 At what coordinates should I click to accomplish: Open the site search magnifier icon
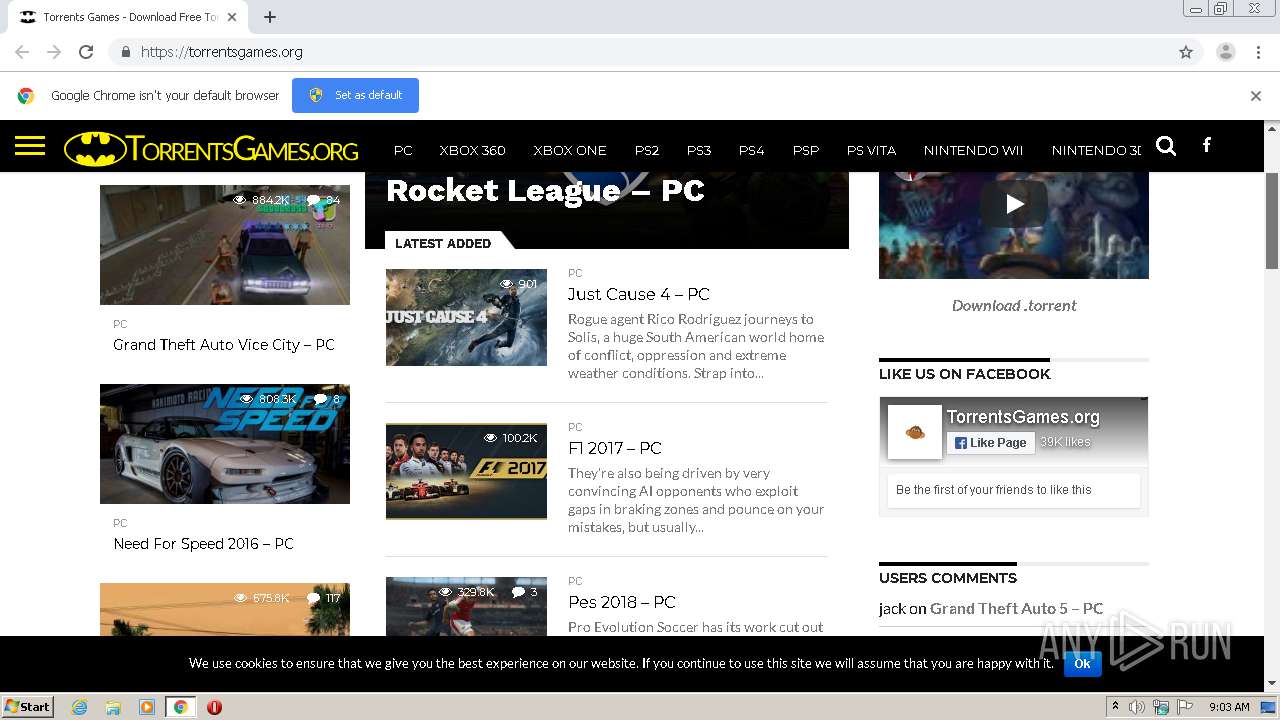pyautogui.click(x=1166, y=146)
